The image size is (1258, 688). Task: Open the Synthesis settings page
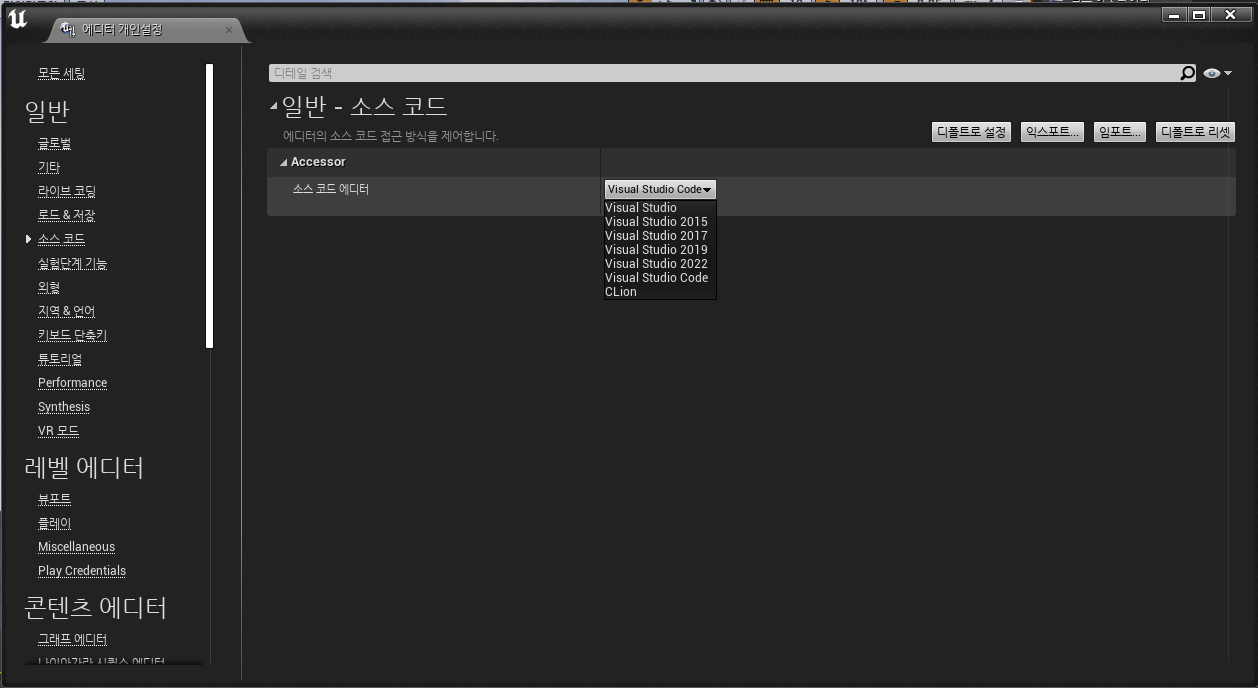click(64, 407)
